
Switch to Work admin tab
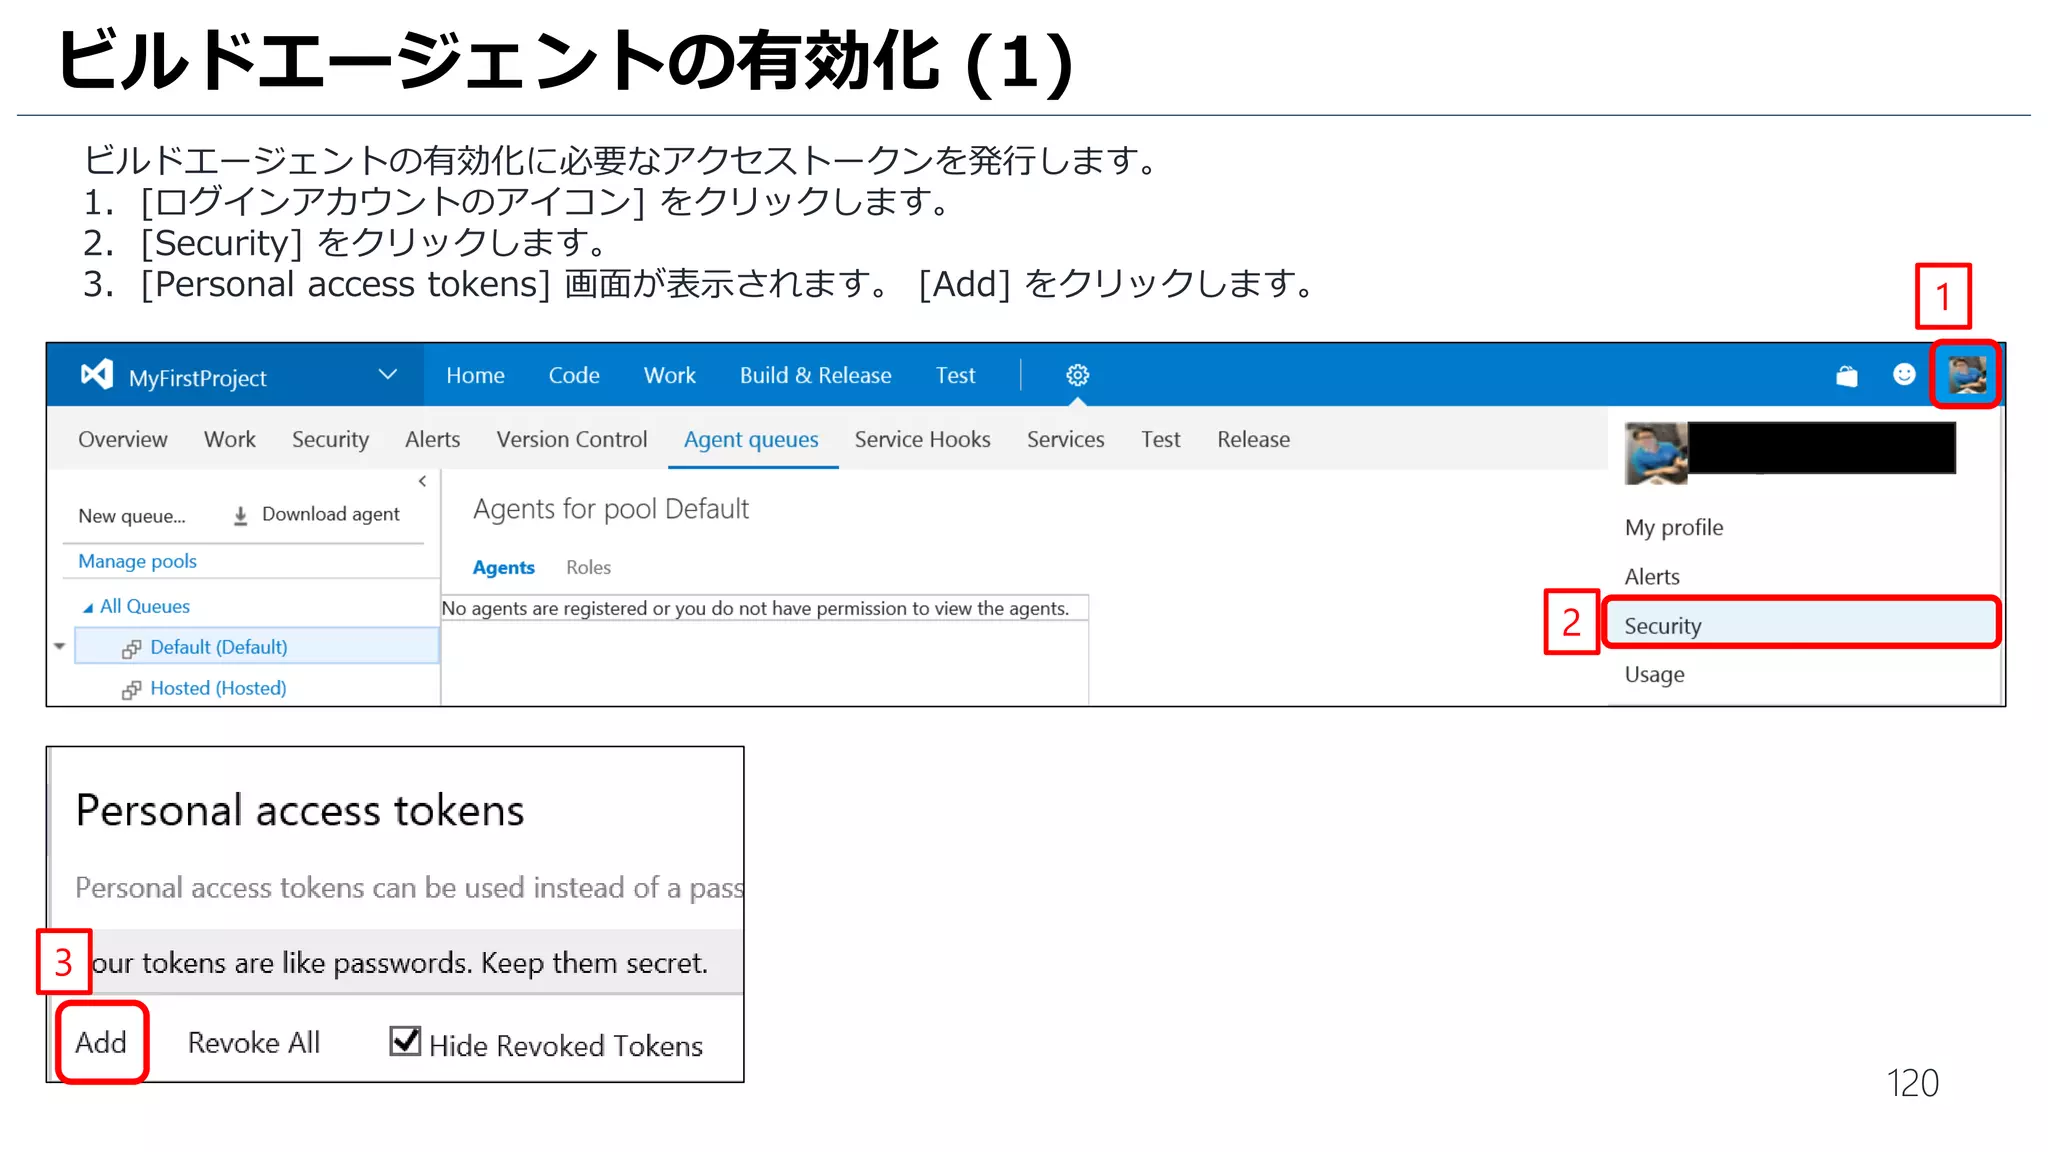230,440
